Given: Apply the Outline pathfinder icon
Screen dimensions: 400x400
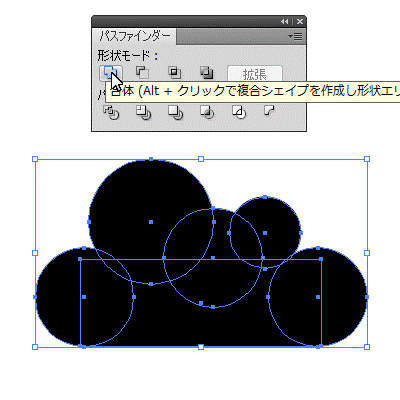Looking at the screenshot, I should (239, 112).
